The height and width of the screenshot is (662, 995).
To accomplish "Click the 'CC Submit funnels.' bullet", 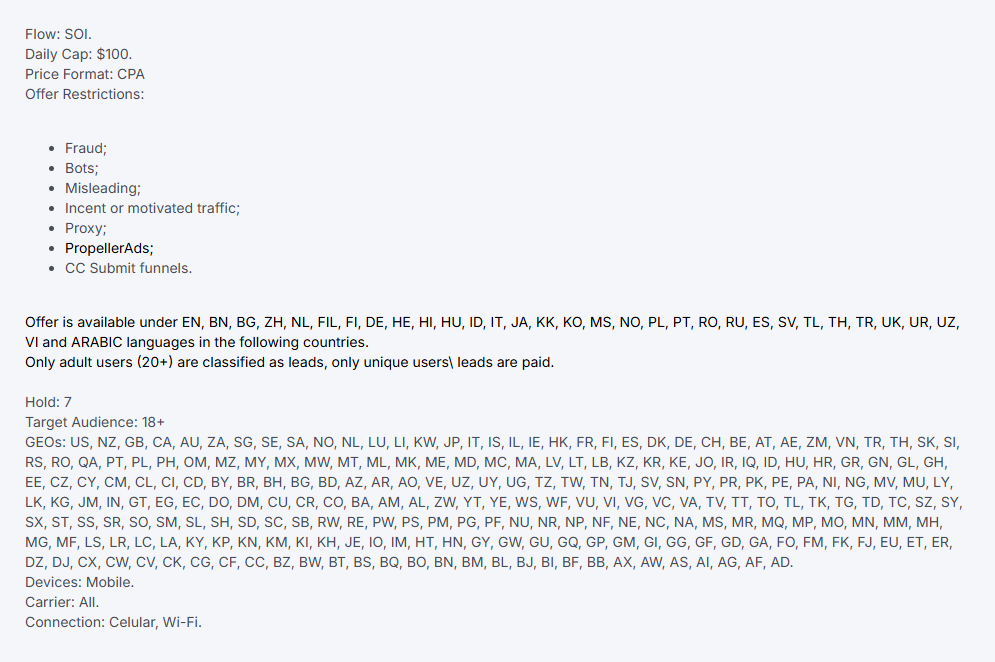I will tap(128, 268).
